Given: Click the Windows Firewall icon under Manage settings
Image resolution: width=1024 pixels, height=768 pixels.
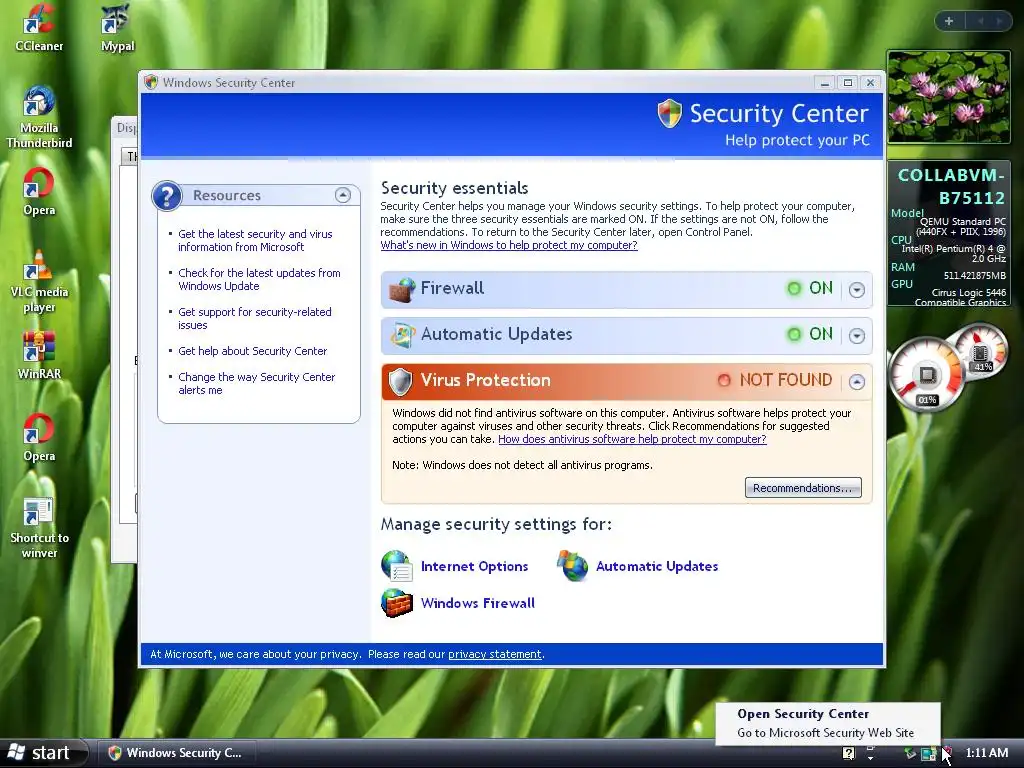Looking at the screenshot, I should point(396,603).
